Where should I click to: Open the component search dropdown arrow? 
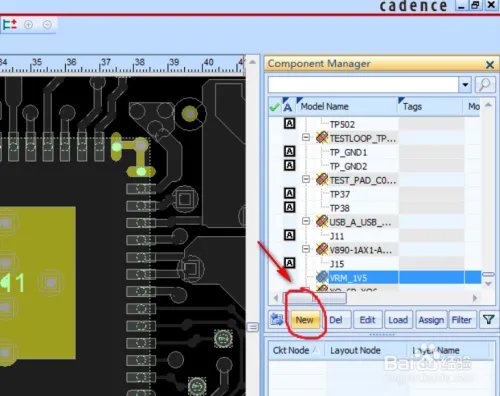[x=465, y=85]
